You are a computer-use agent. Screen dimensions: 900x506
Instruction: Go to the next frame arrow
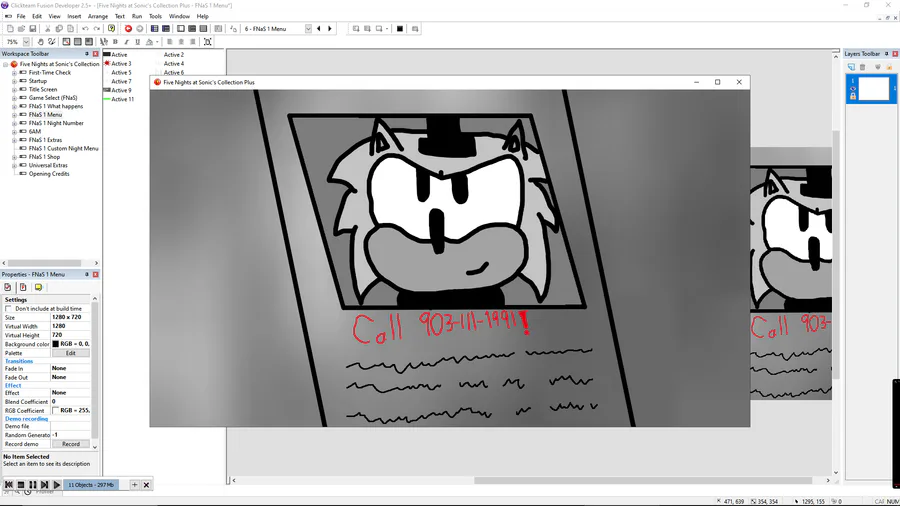coord(330,29)
